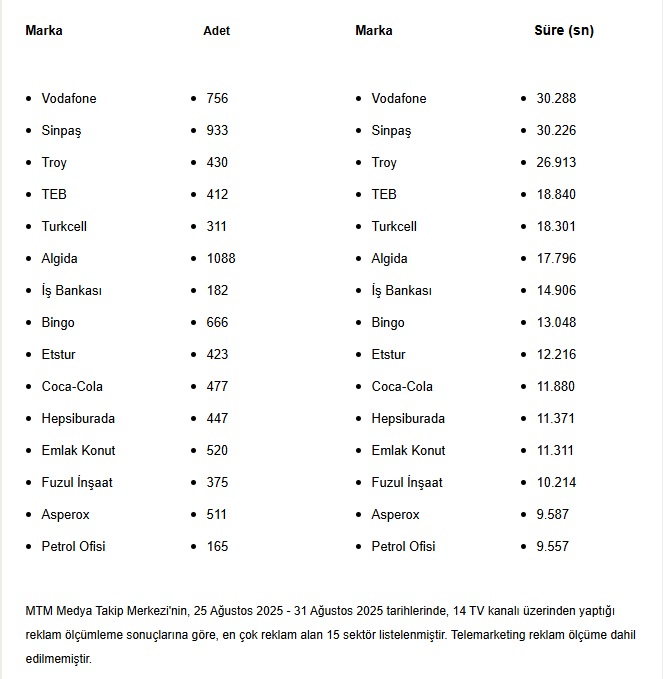This screenshot has height=679, width=663.
Task: Click Fuzul İnşaat duration 10.214
Action: 556,483
